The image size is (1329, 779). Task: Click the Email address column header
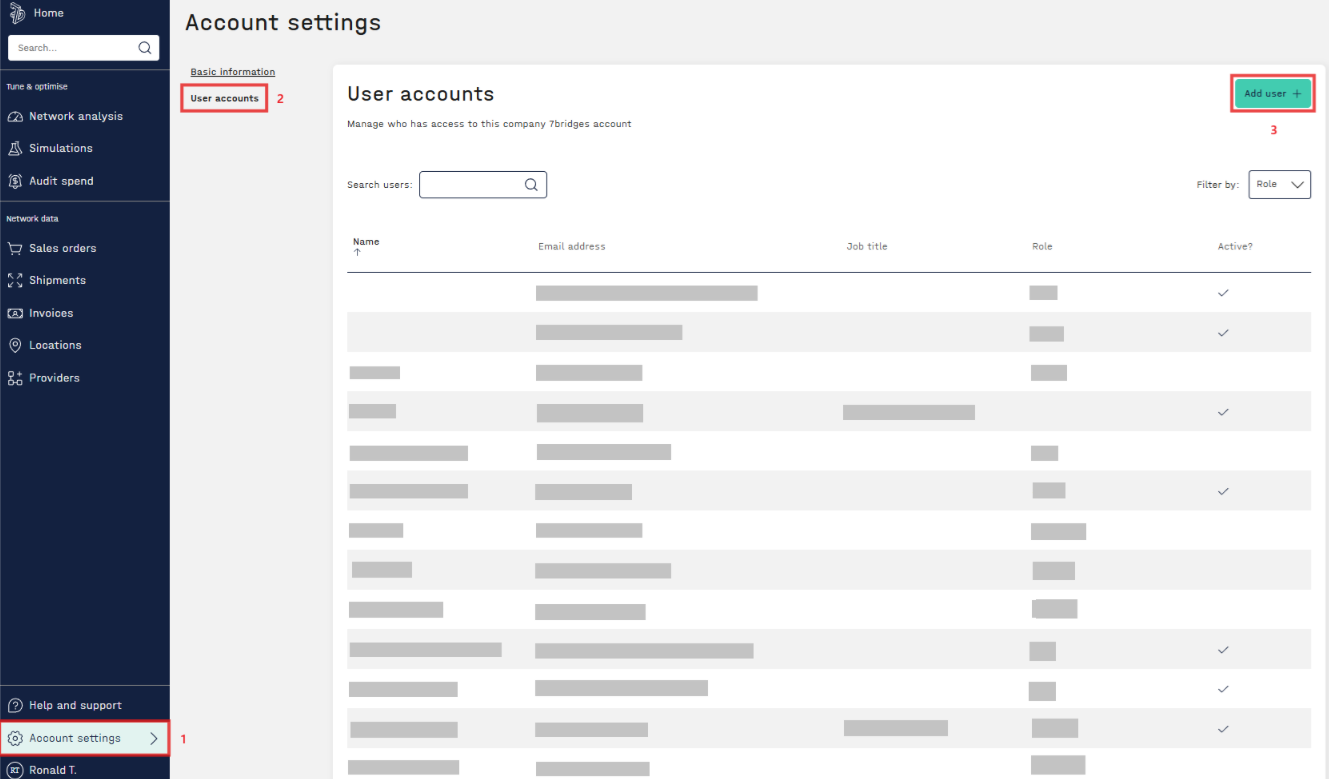(x=572, y=246)
